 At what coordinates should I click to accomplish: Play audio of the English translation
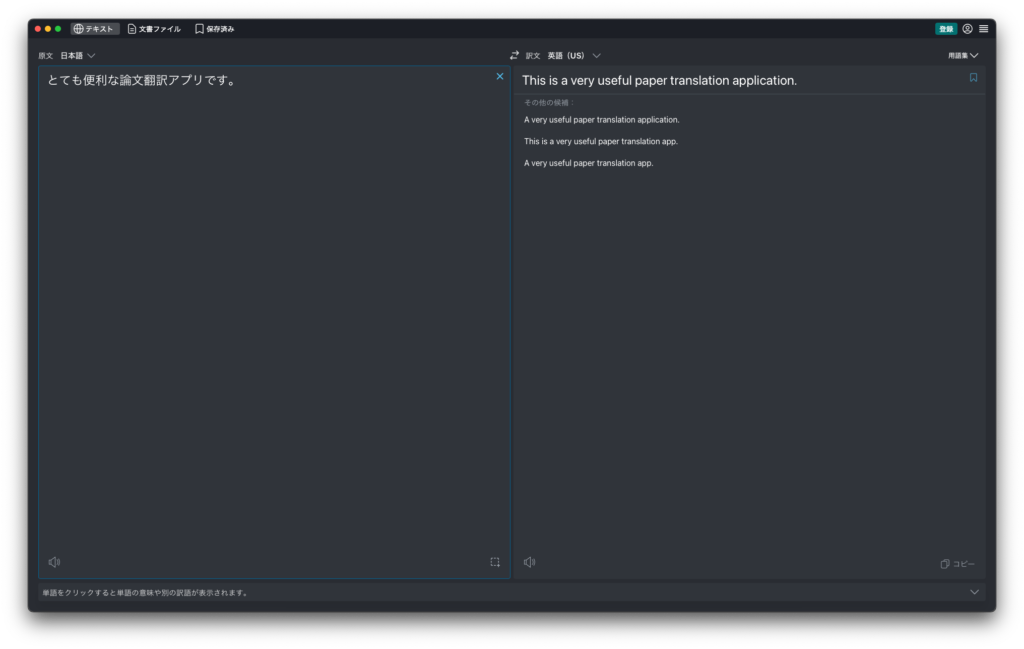tap(529, 562)
